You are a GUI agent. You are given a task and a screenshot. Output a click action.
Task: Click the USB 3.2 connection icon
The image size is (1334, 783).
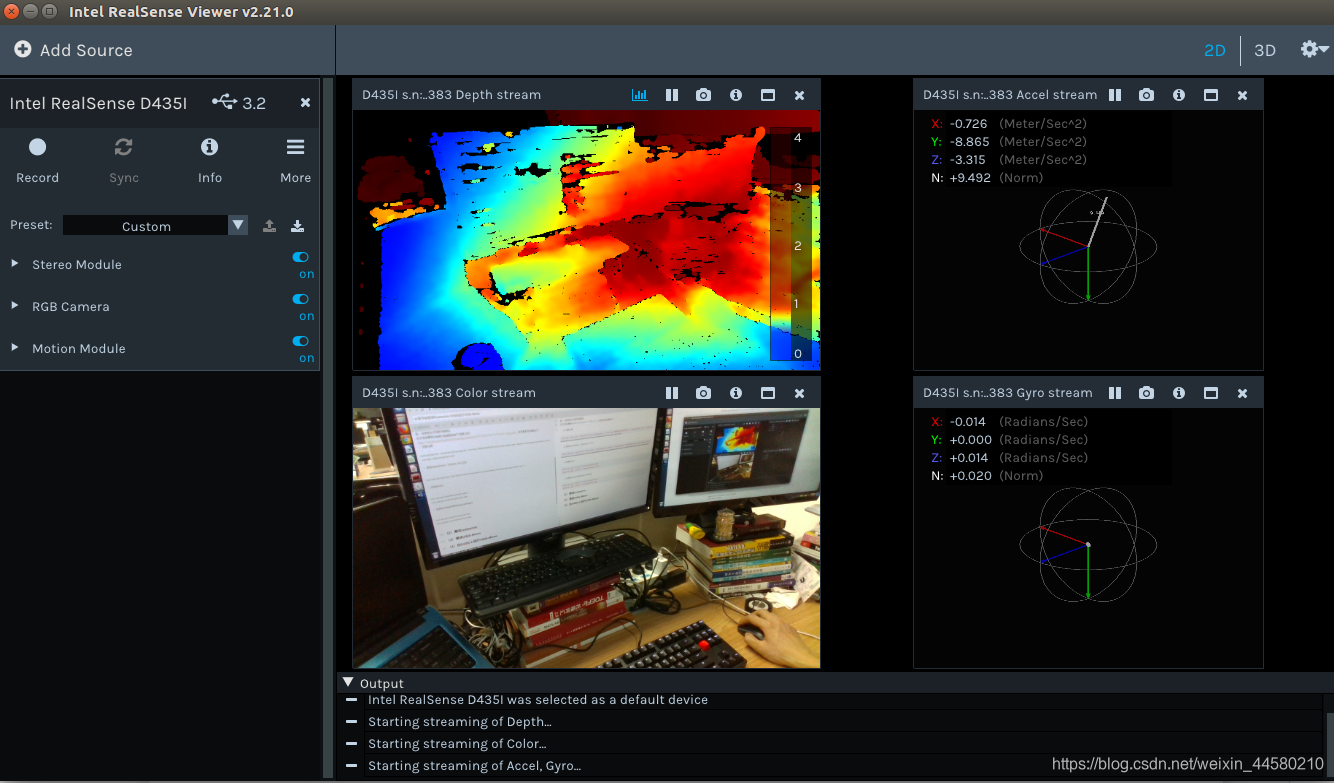tap(224, 102)
